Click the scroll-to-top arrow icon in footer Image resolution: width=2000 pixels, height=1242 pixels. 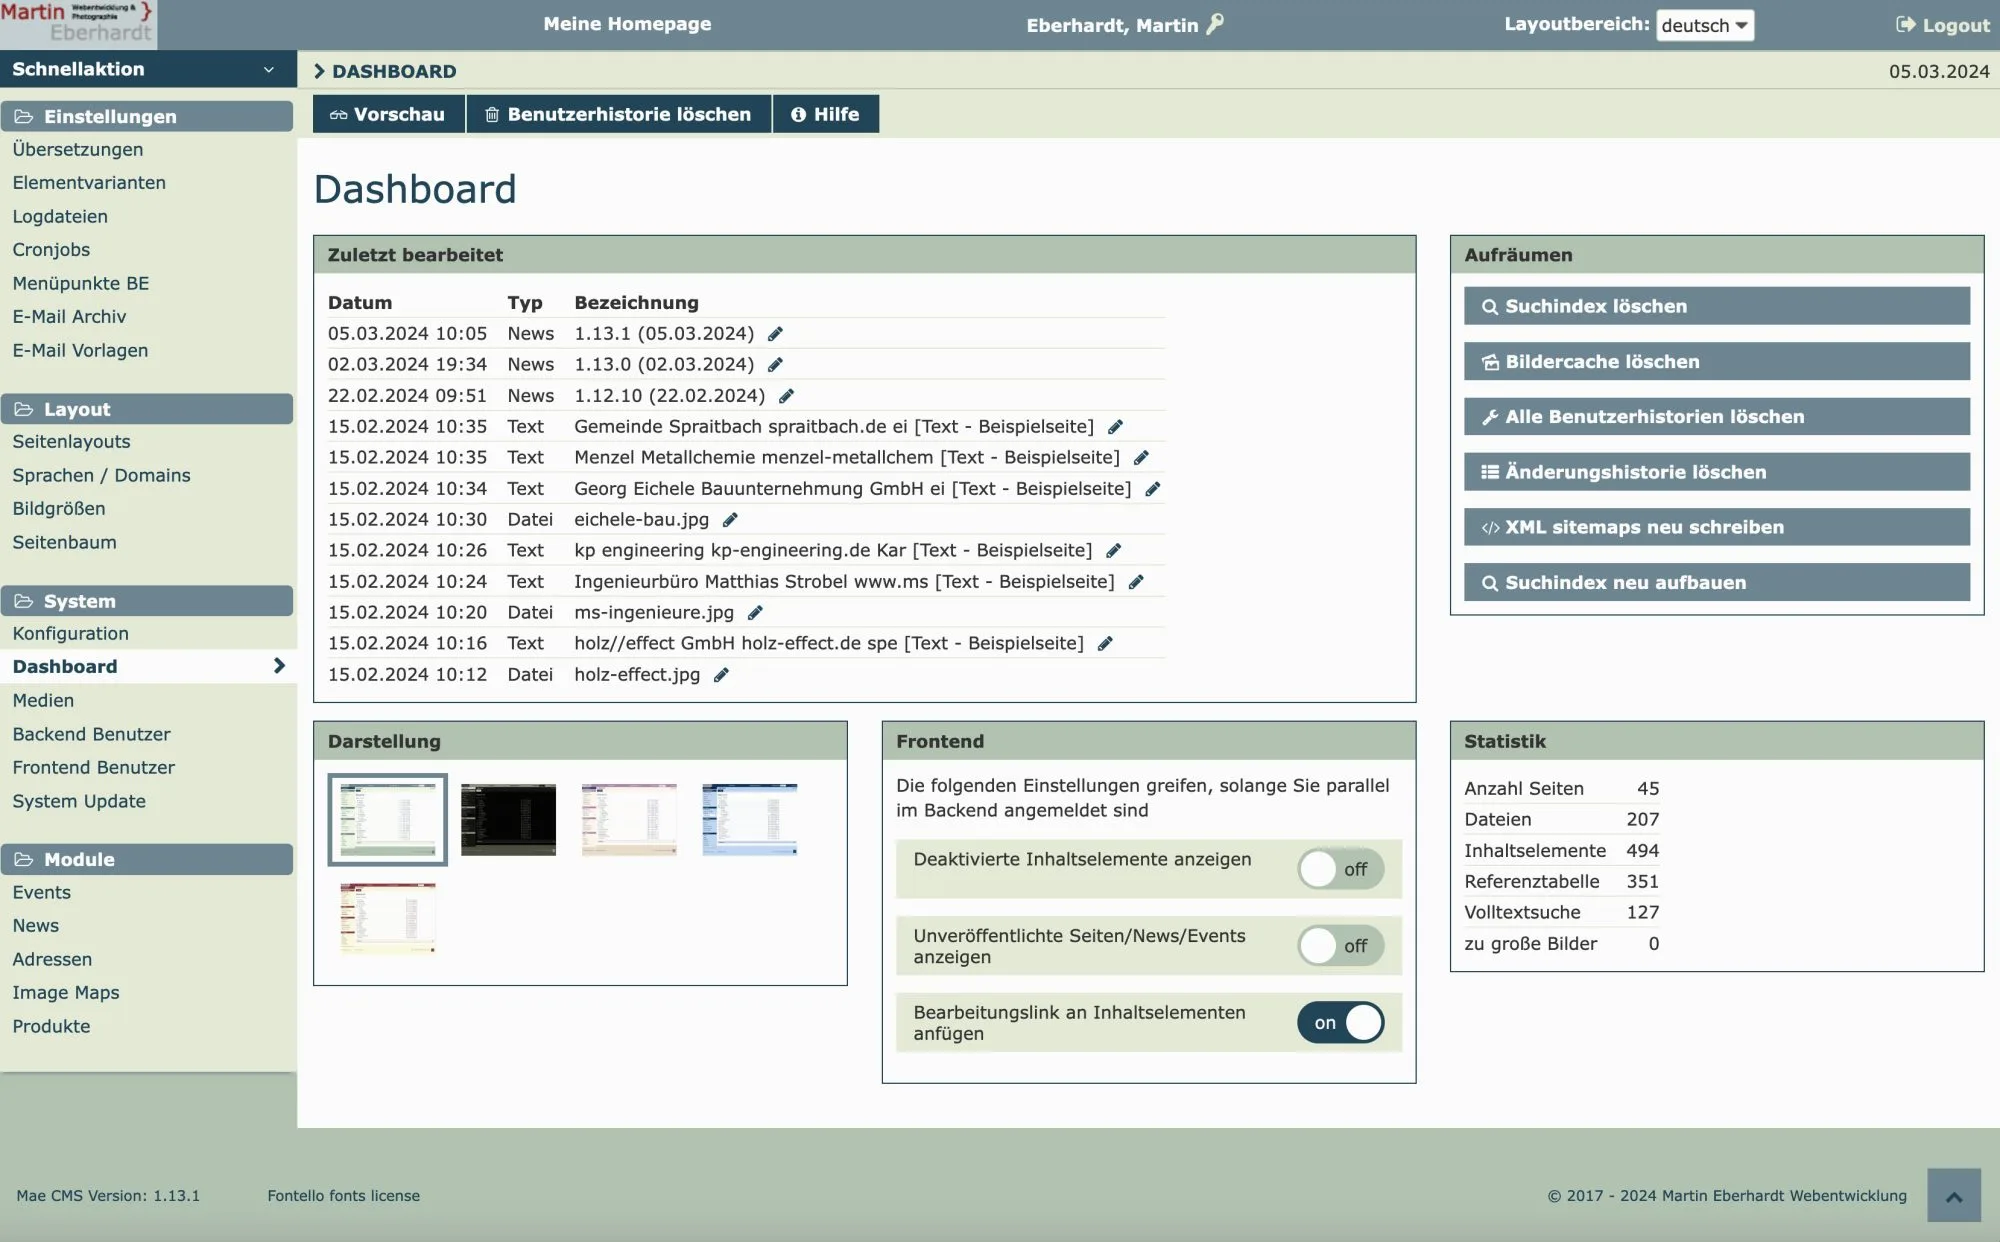coord(1953,1196)
